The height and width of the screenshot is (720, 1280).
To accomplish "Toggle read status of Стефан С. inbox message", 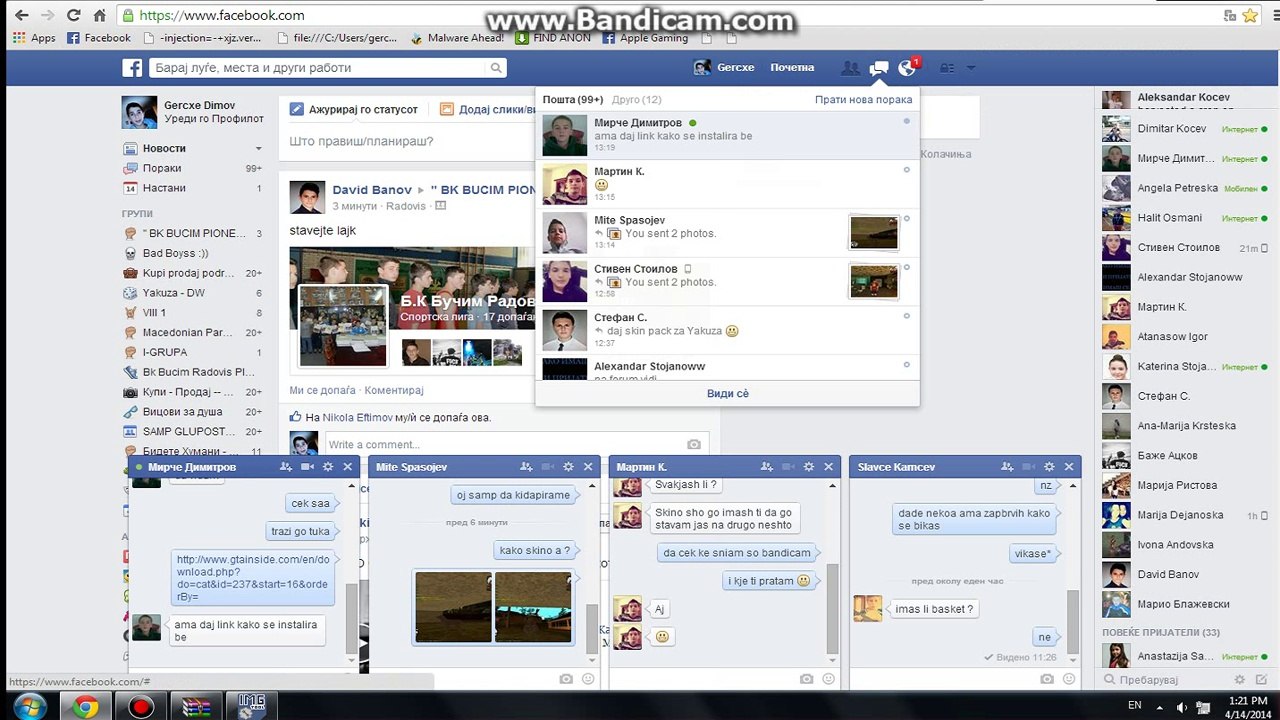I will click(x=907, y=316).
